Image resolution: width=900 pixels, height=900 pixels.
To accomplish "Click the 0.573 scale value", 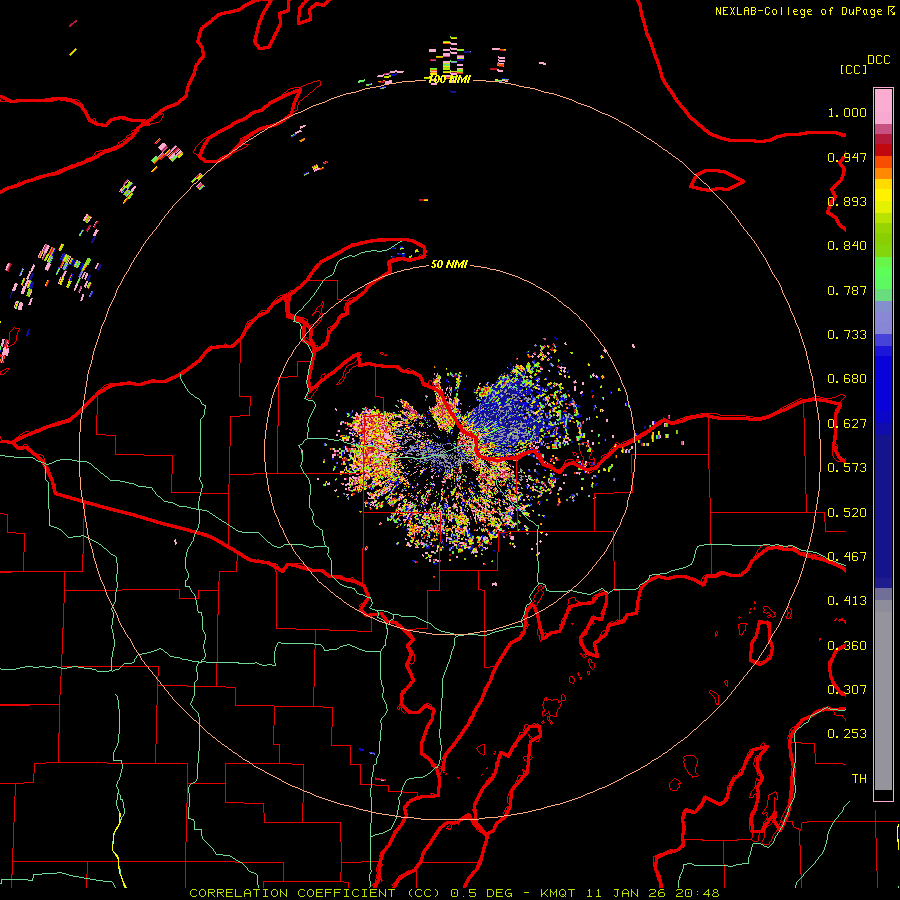I will 847,468.
